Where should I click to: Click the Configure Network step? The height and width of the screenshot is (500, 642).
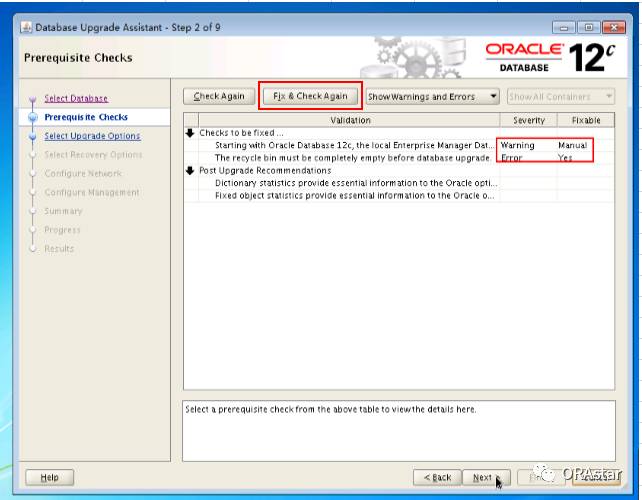(83, 173)
